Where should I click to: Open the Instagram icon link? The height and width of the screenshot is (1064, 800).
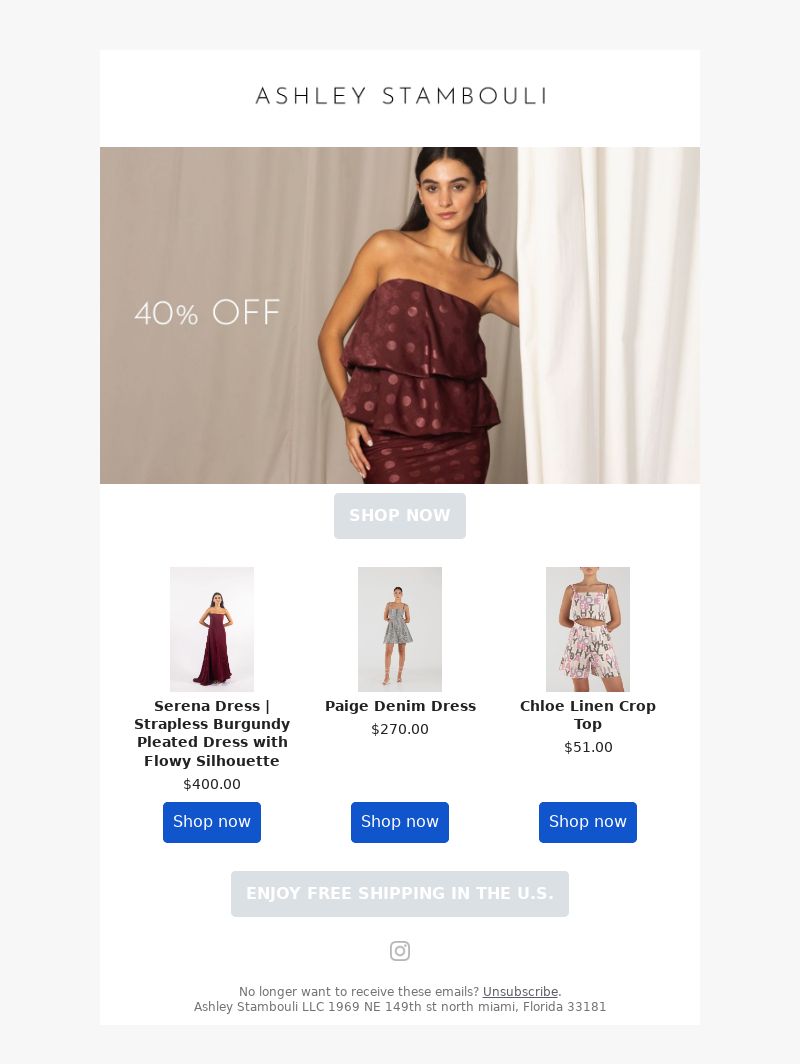tap(400, 951)
